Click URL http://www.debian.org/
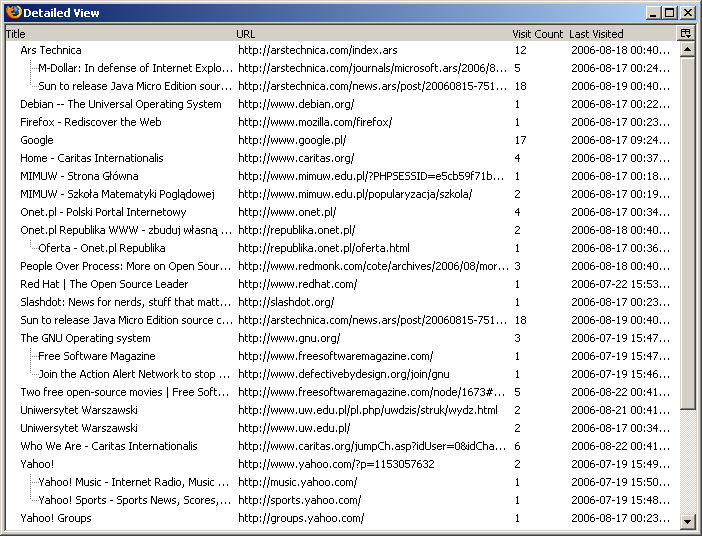 [296, 104]
